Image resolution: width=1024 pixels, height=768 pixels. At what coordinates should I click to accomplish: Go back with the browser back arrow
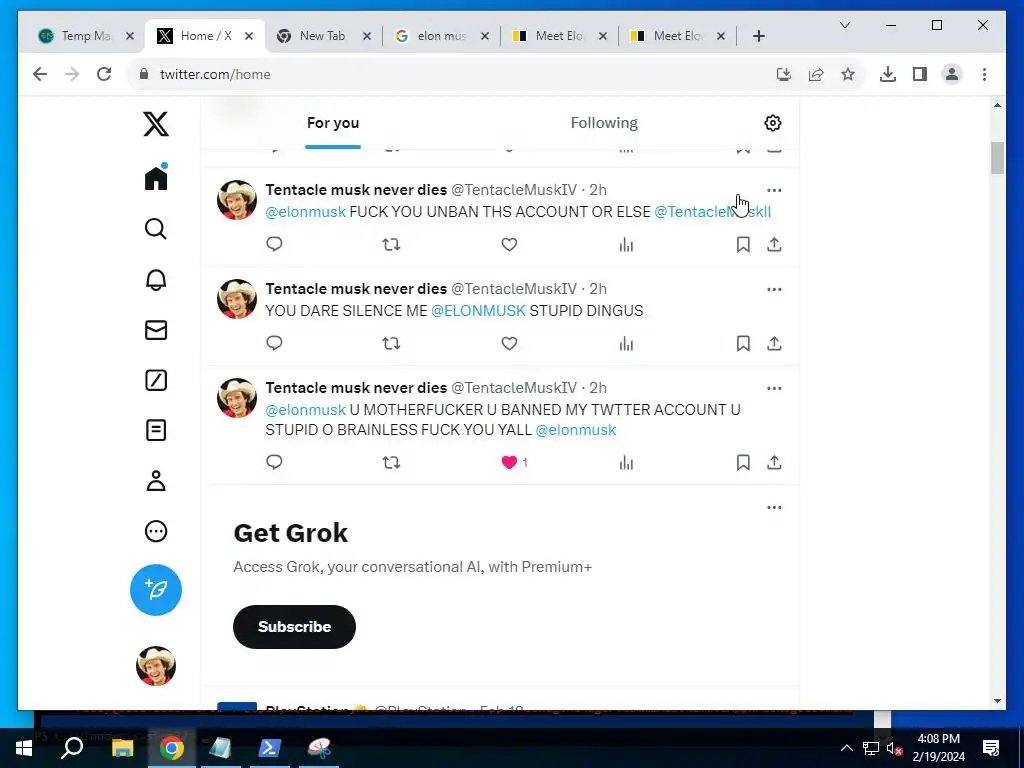coord(40,74)
